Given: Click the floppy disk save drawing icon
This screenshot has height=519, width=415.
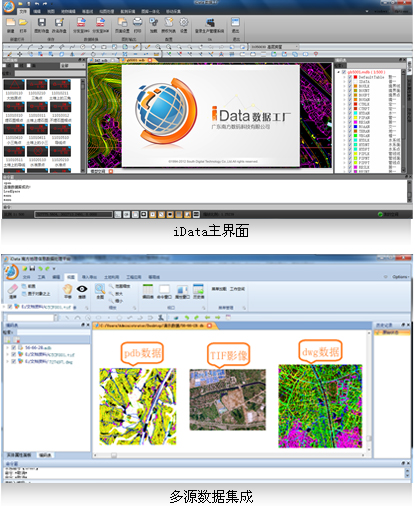Looking at the screenshot, I should tap(42, 22).
